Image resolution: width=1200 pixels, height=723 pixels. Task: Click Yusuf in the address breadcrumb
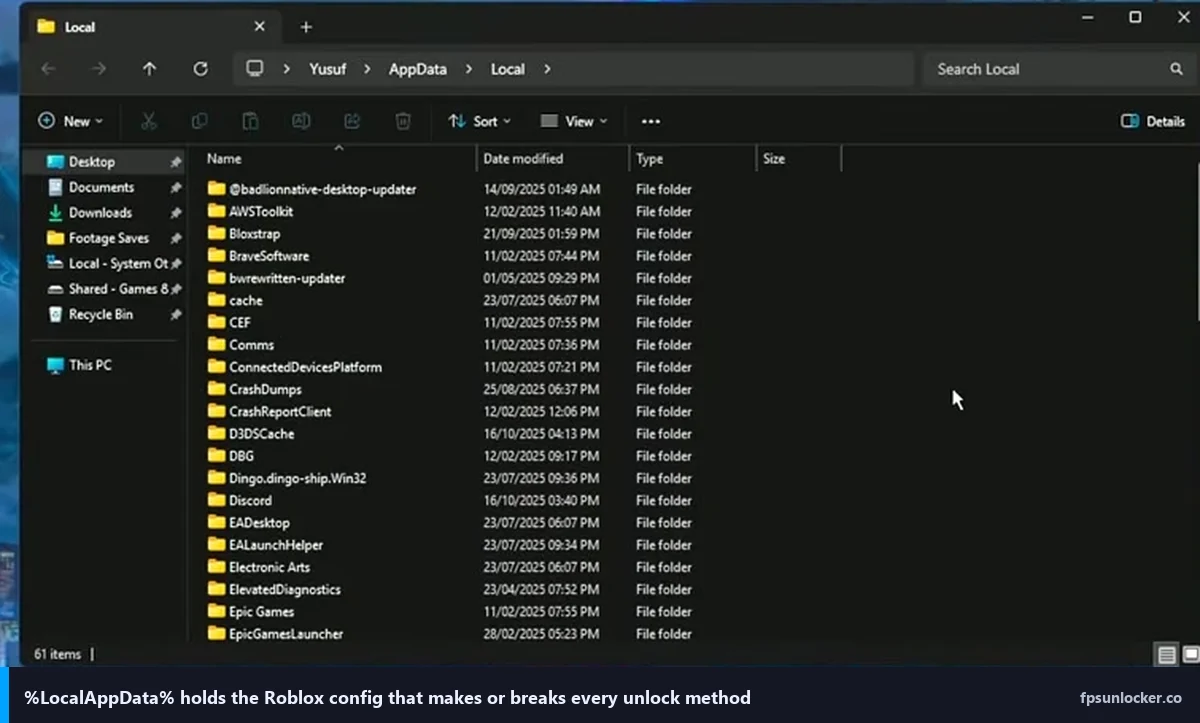pos(329,69)
